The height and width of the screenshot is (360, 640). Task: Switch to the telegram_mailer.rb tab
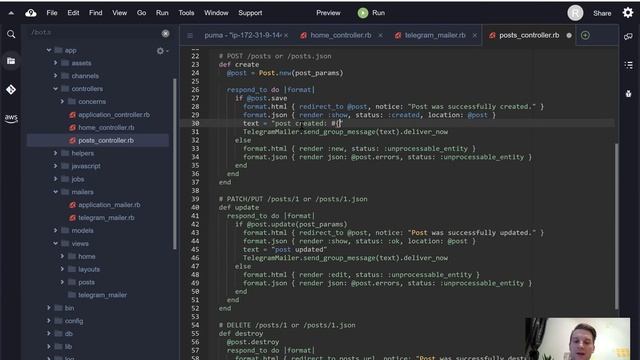point(435,36)
